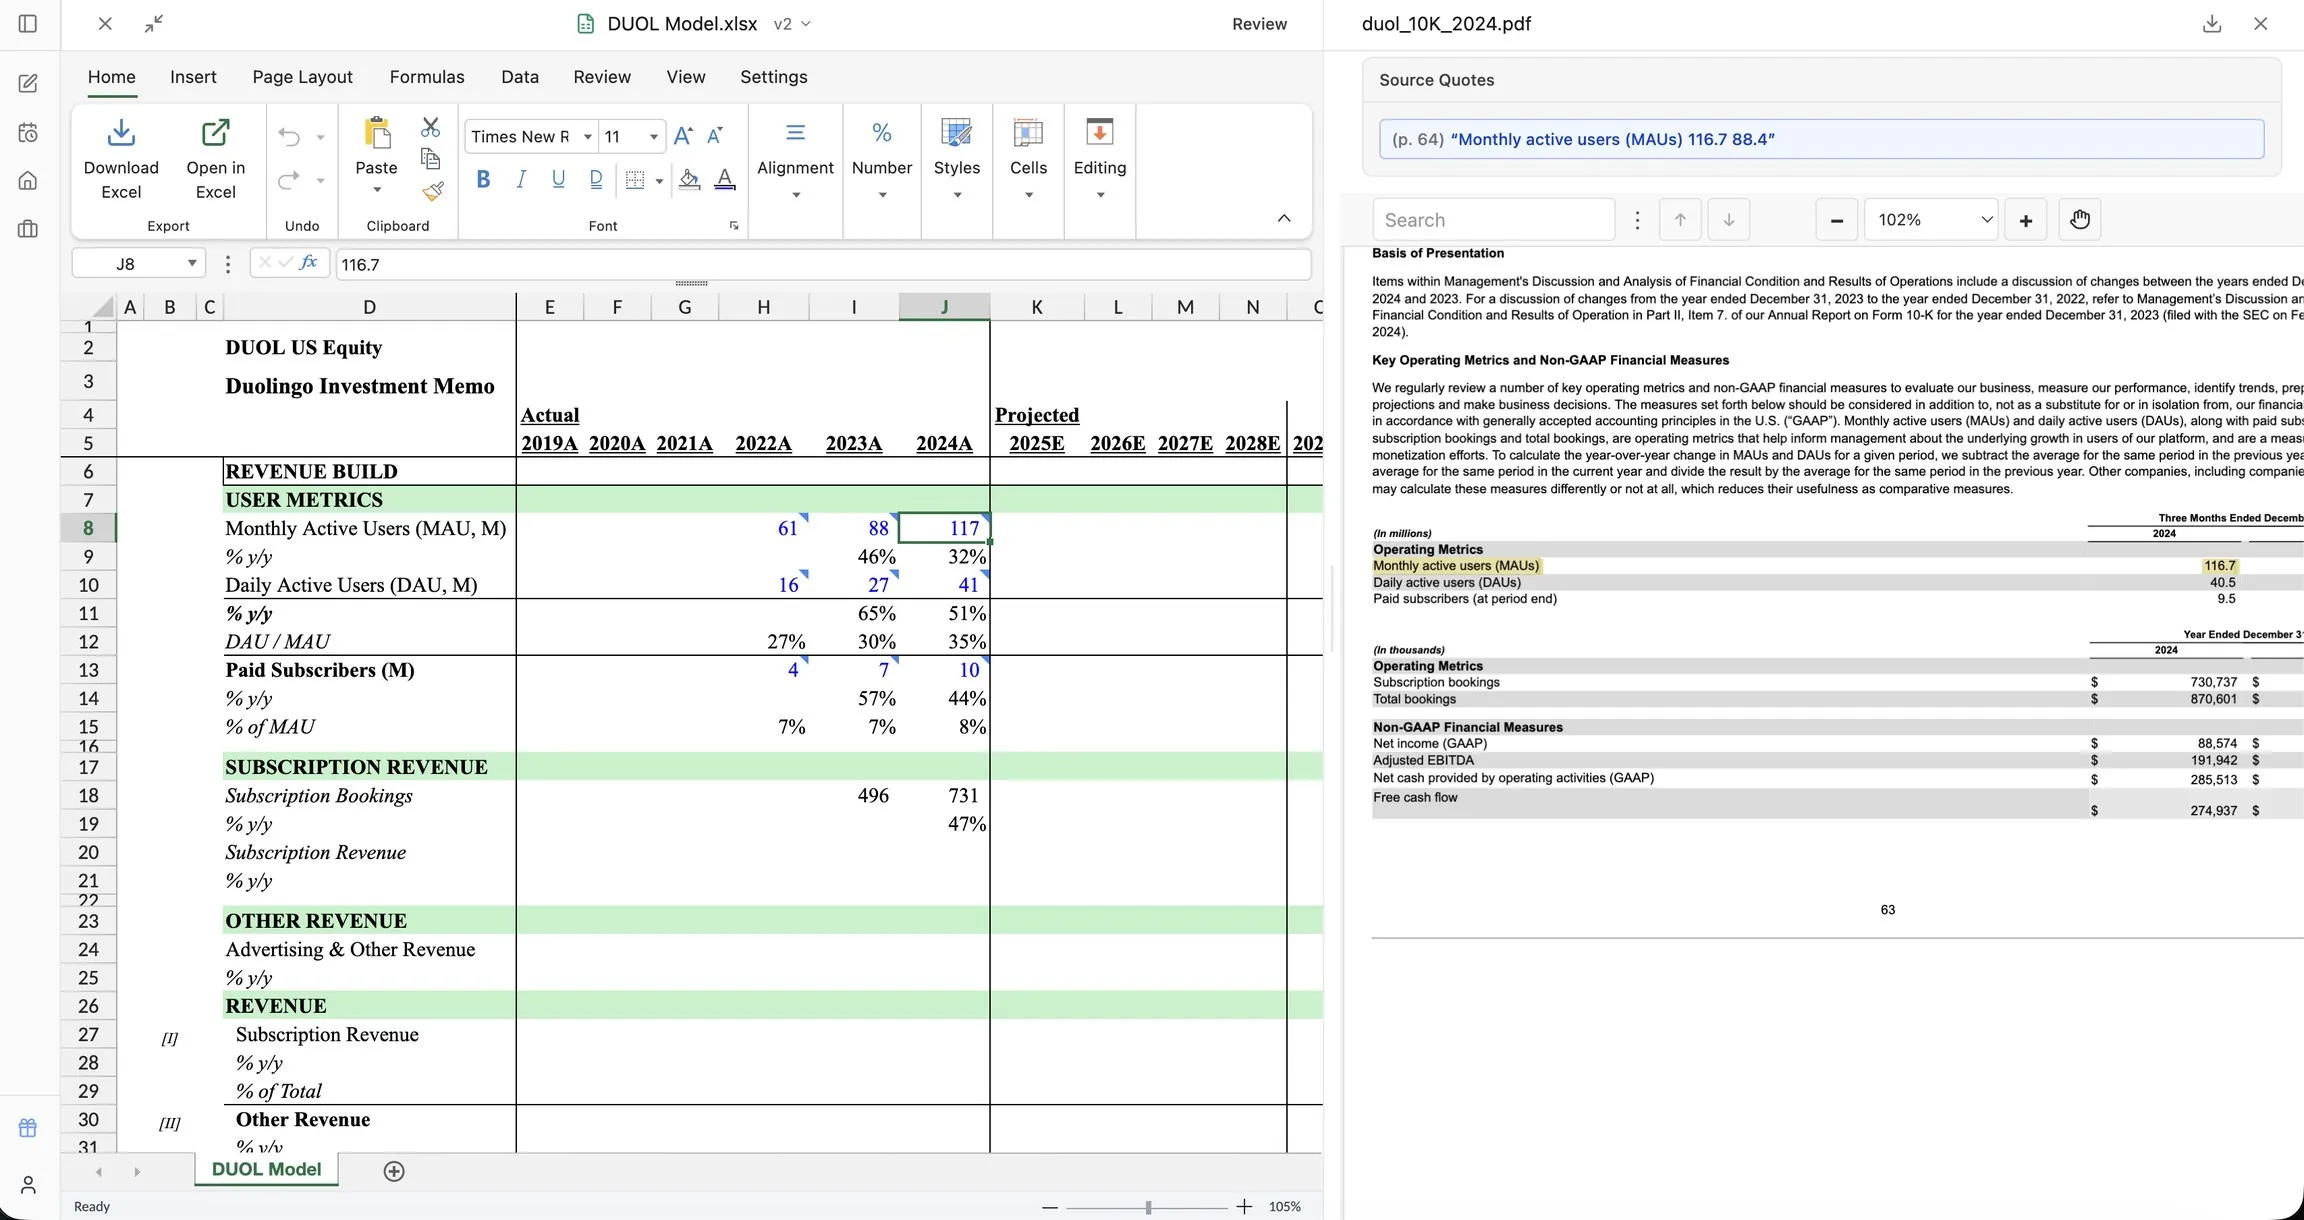Click the collapse view arrows icon

tap(154, 24)
